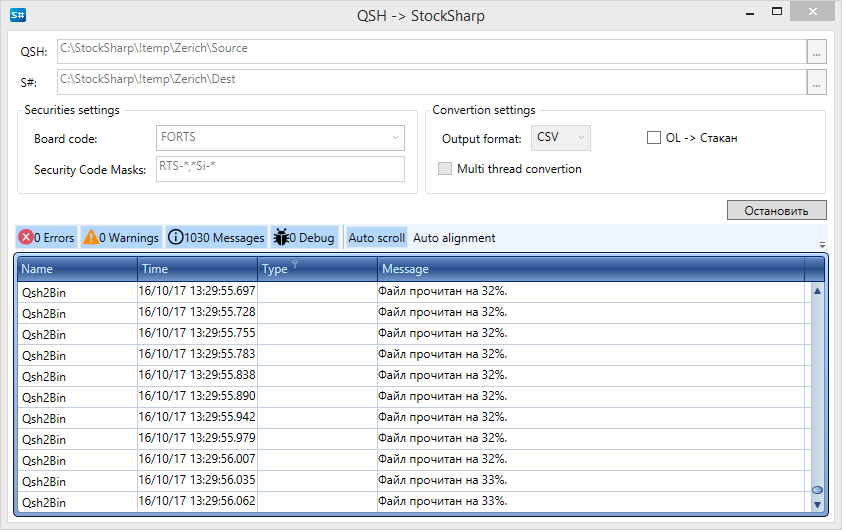Sort by the Type column header
Screen dimensions: 842x530
pyautogui.click(x=317, y=269)
